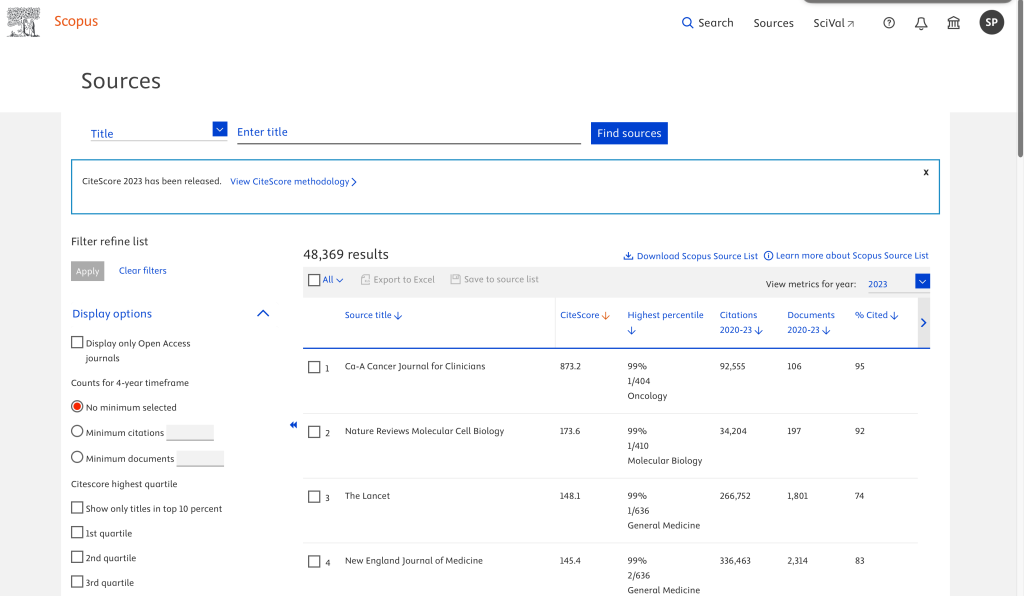Open the SP user profile avatar

(x=991, y=22)
